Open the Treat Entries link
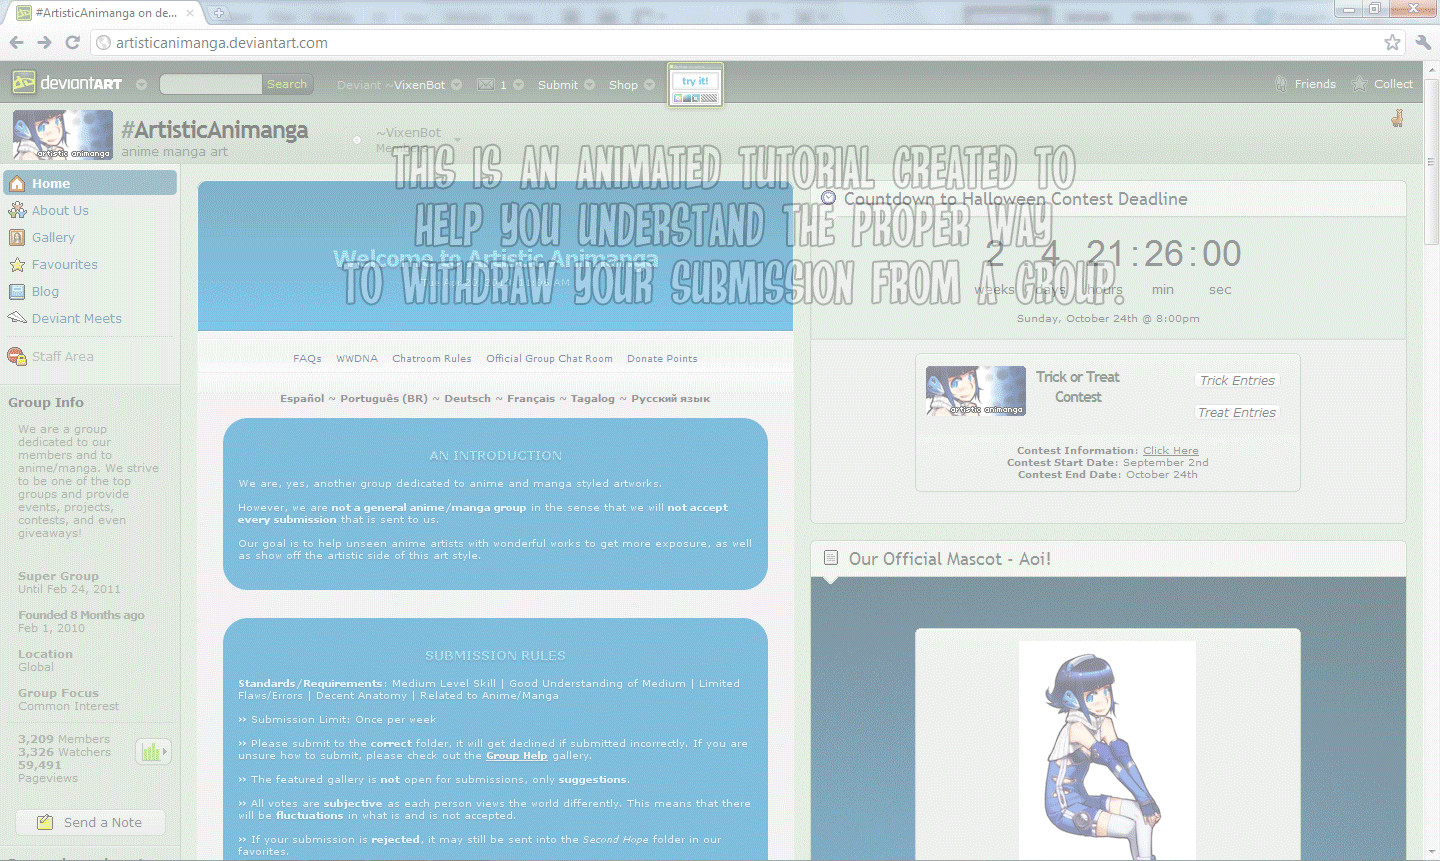 pos(1237,412)
